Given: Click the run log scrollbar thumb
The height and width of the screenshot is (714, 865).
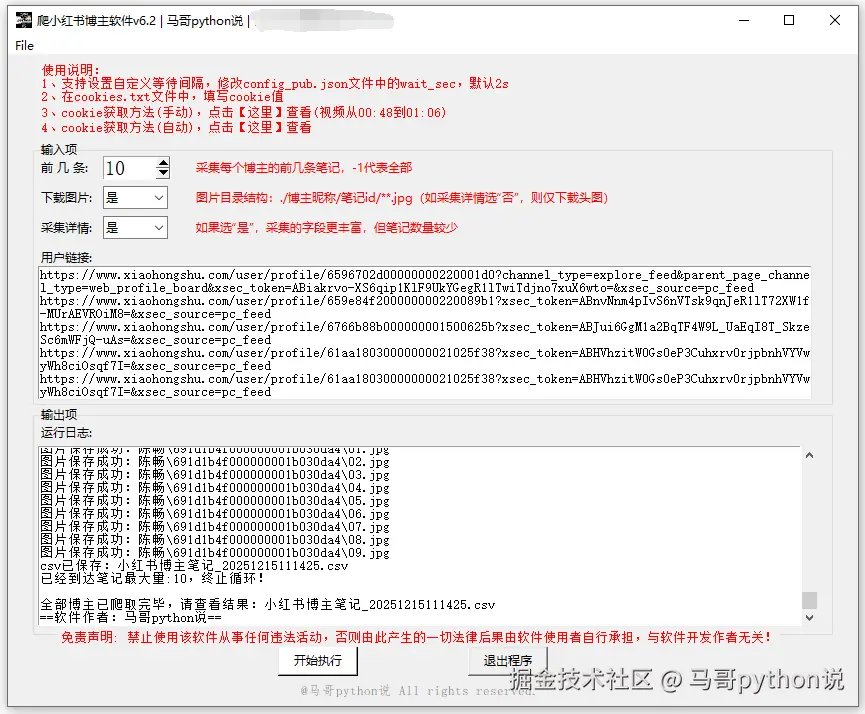Looking at the screenshot, I should click(809, 600).
